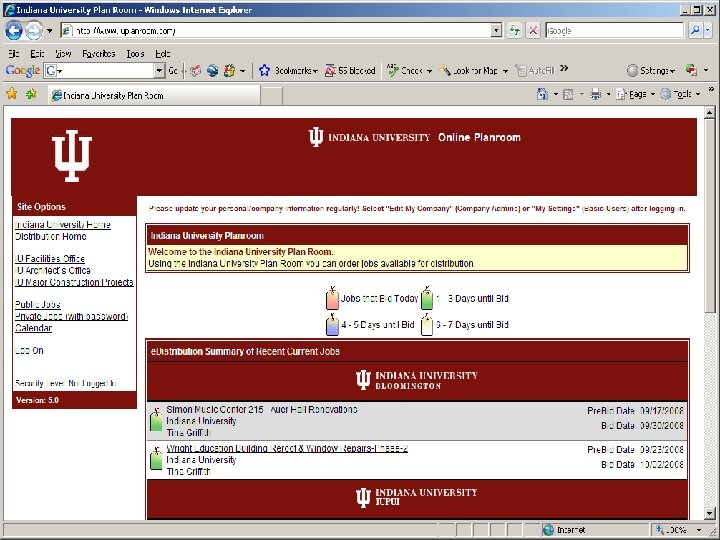720x540 pixels.
Task: Click the Google search box in toolbar
Action: (614, 31)
